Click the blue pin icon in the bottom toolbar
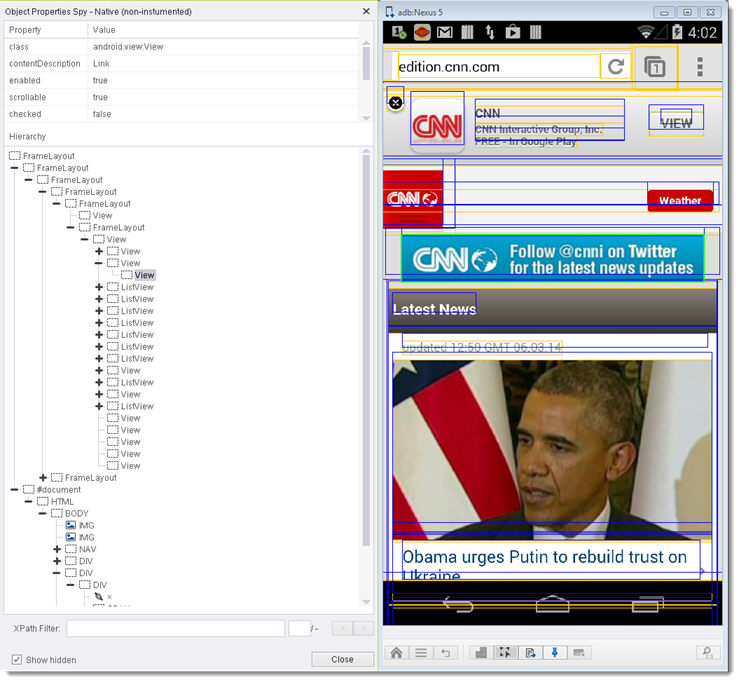Image resolution: width=739 pixels, height=682 pixels. tap(555, 653)
